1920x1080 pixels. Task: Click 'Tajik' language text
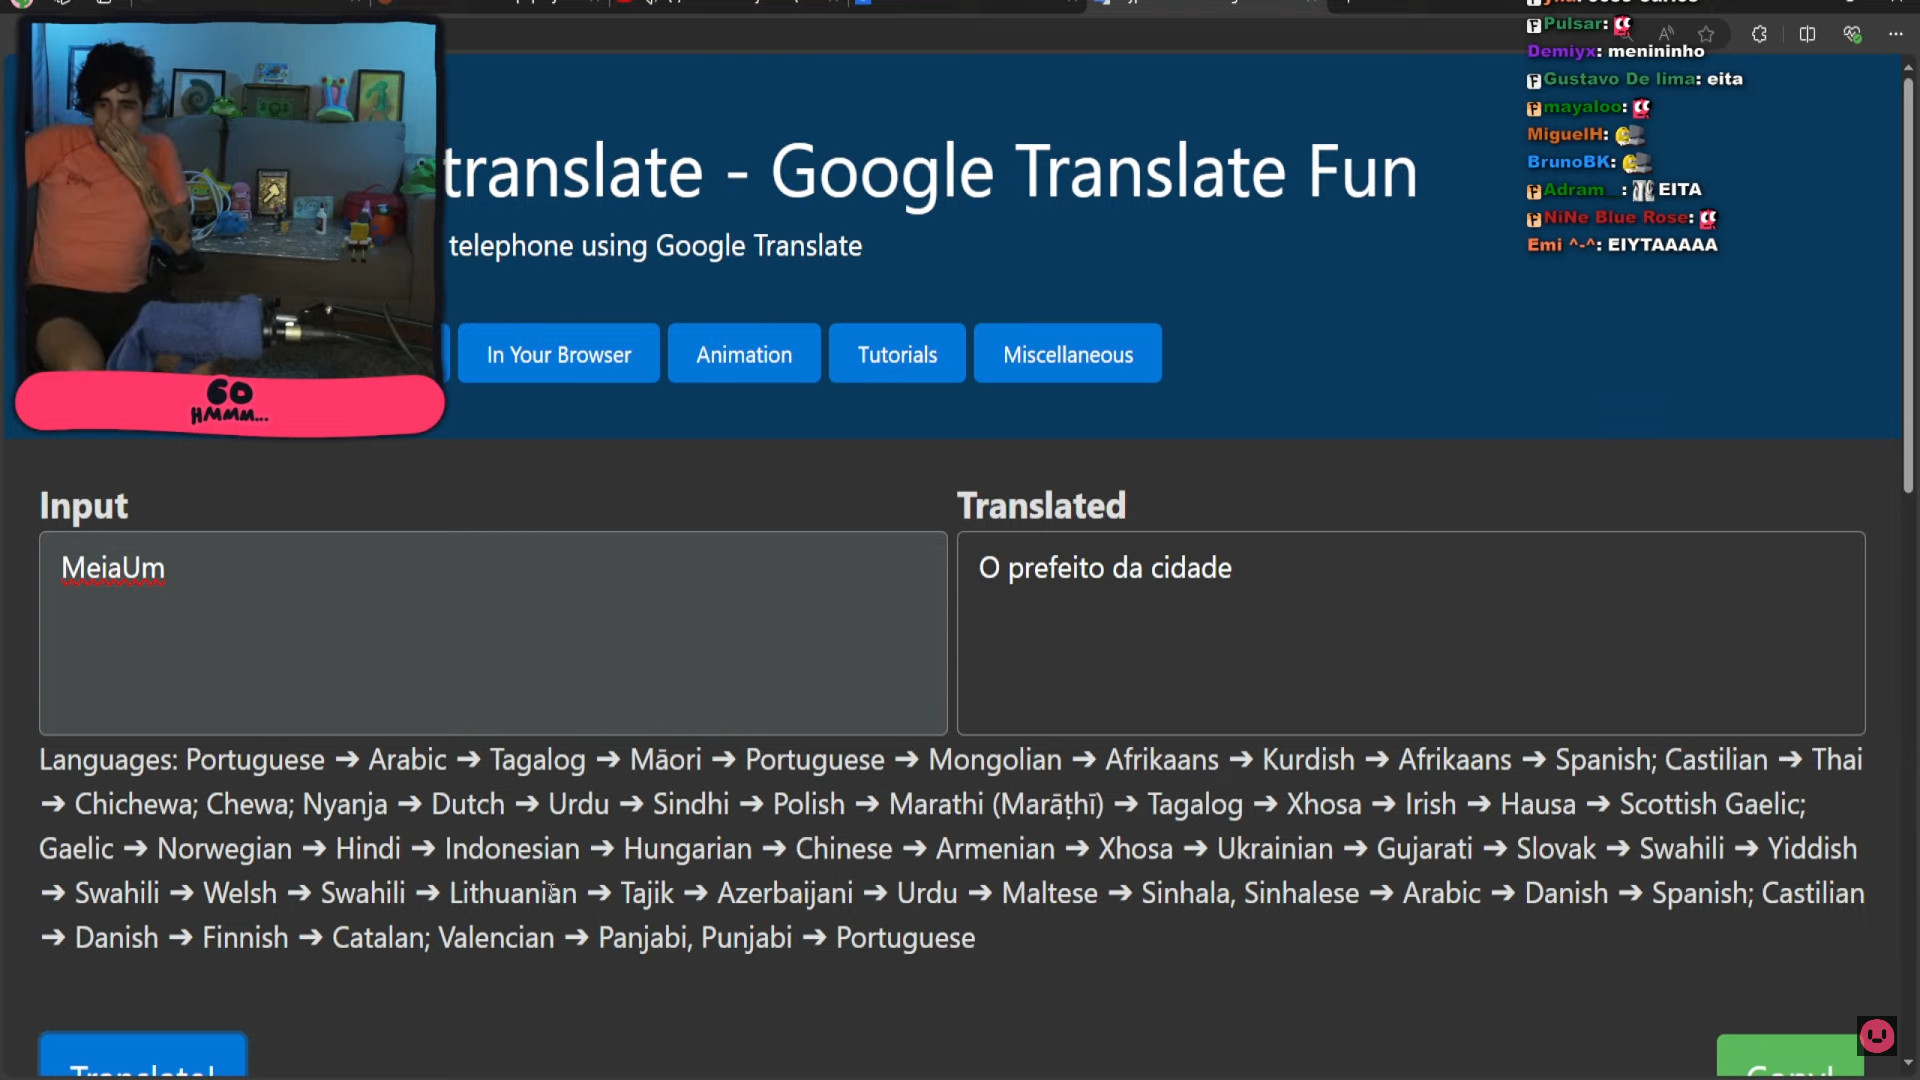point(647,894)
